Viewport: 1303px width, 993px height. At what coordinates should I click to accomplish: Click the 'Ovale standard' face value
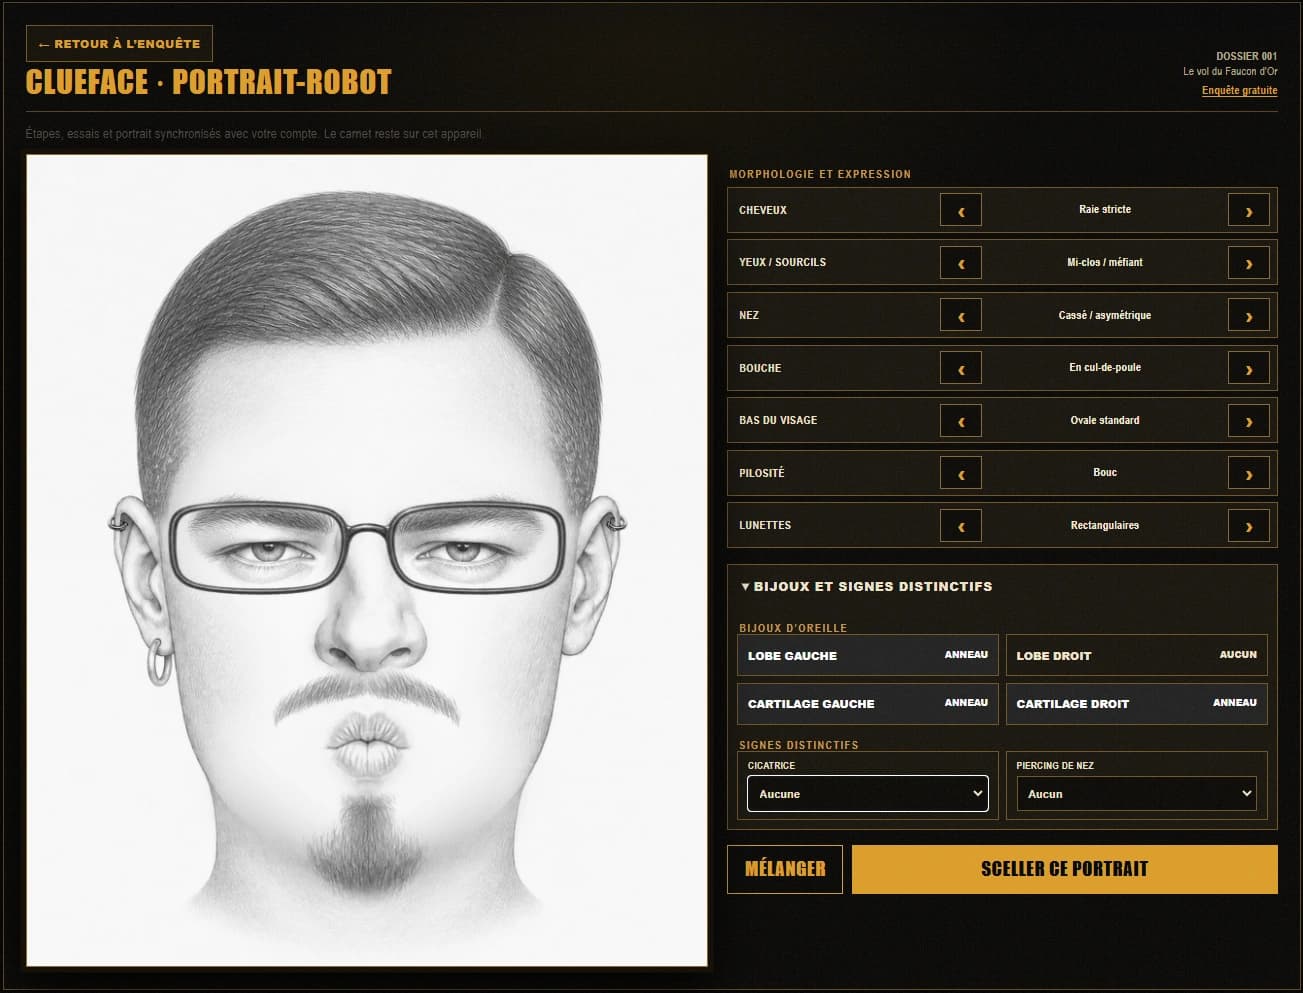pos(1105,420)
